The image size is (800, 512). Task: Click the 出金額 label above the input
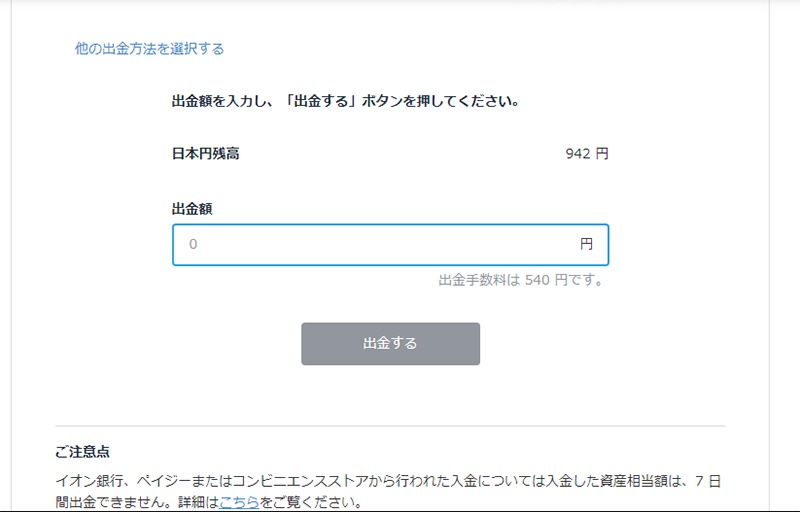(192, 209)
